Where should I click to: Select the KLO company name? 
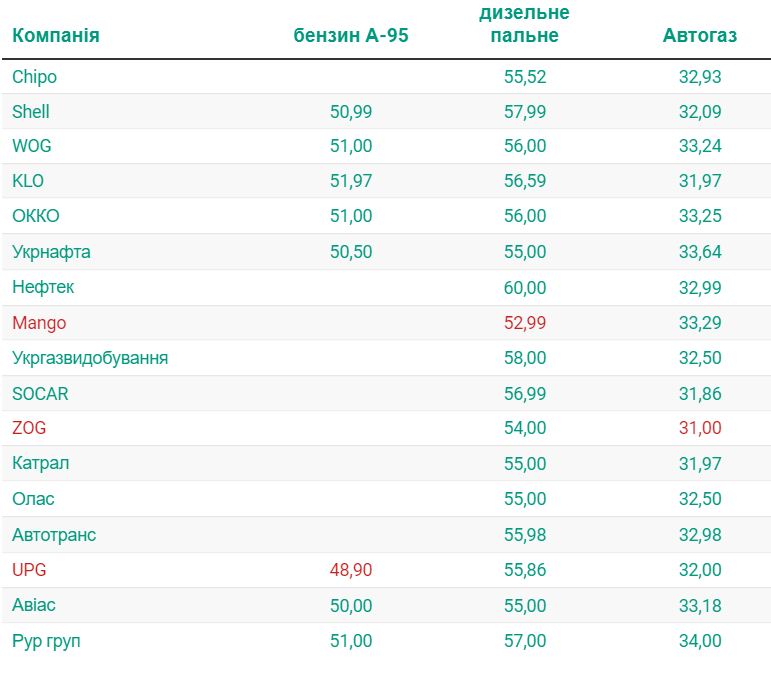click(x=28, y=181)
